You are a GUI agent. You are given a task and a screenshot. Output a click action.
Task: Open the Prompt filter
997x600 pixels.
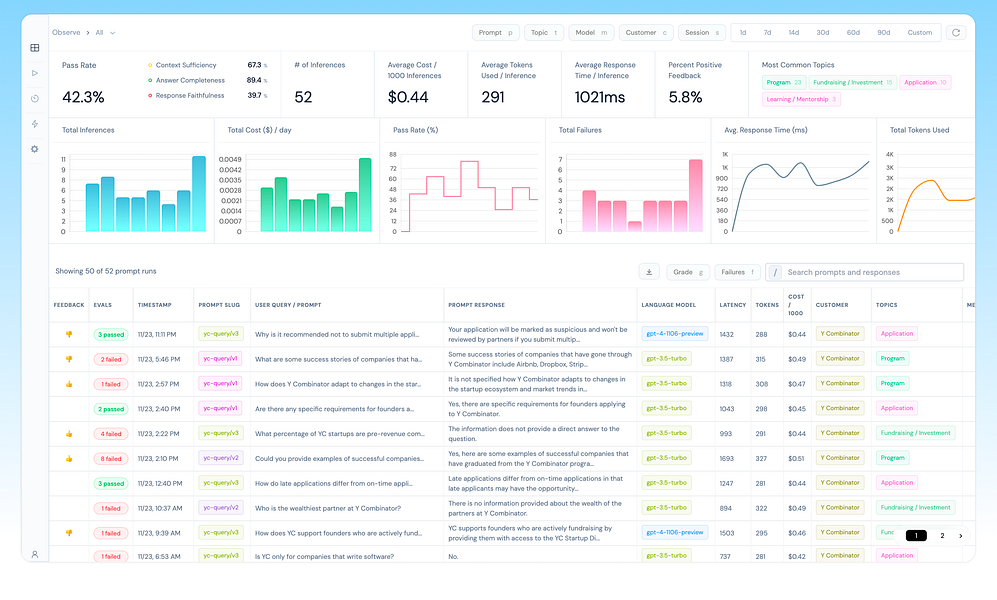[x=495, y=32]
